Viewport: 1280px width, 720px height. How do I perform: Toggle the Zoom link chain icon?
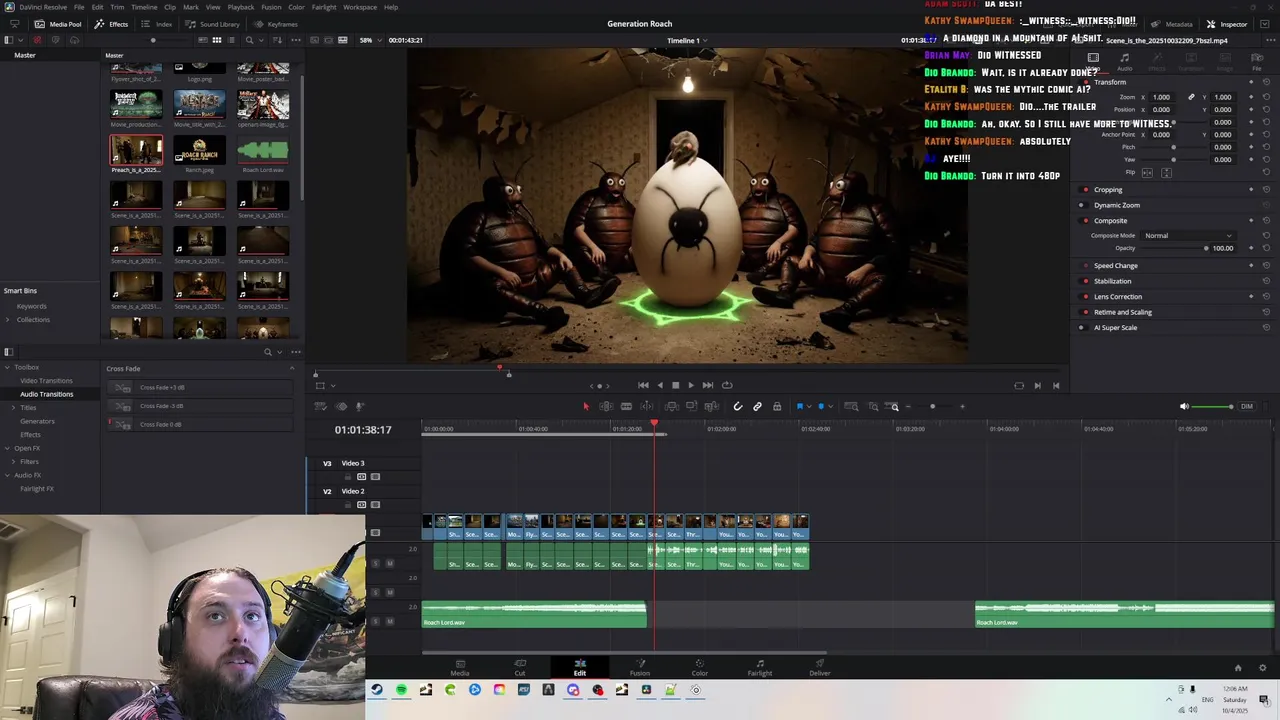[x=1191, y=97]
